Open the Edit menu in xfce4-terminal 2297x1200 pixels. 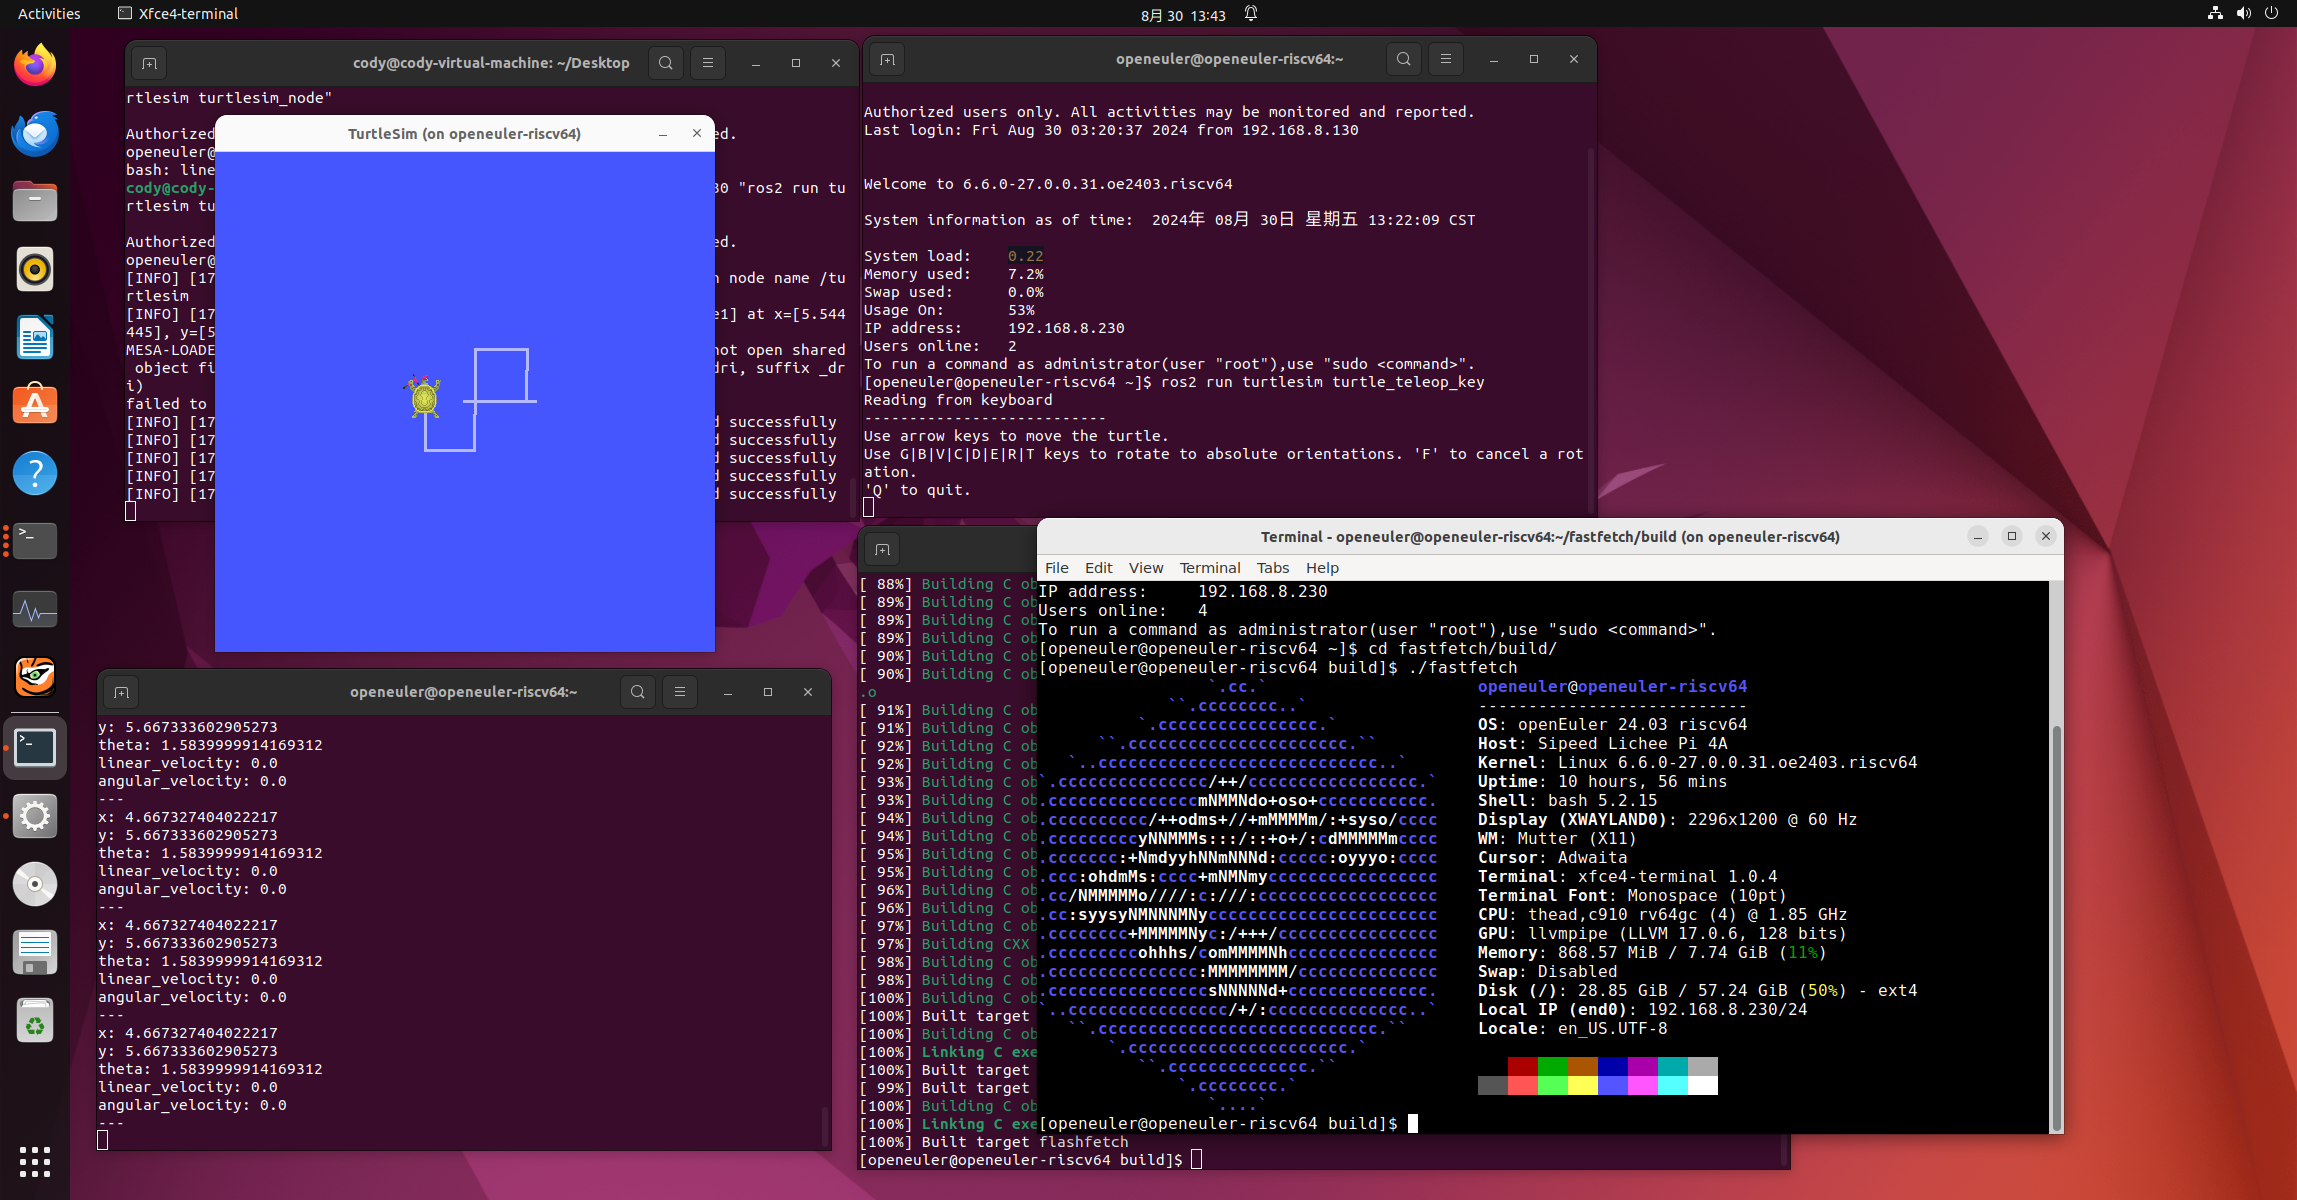coord(1098,568)
